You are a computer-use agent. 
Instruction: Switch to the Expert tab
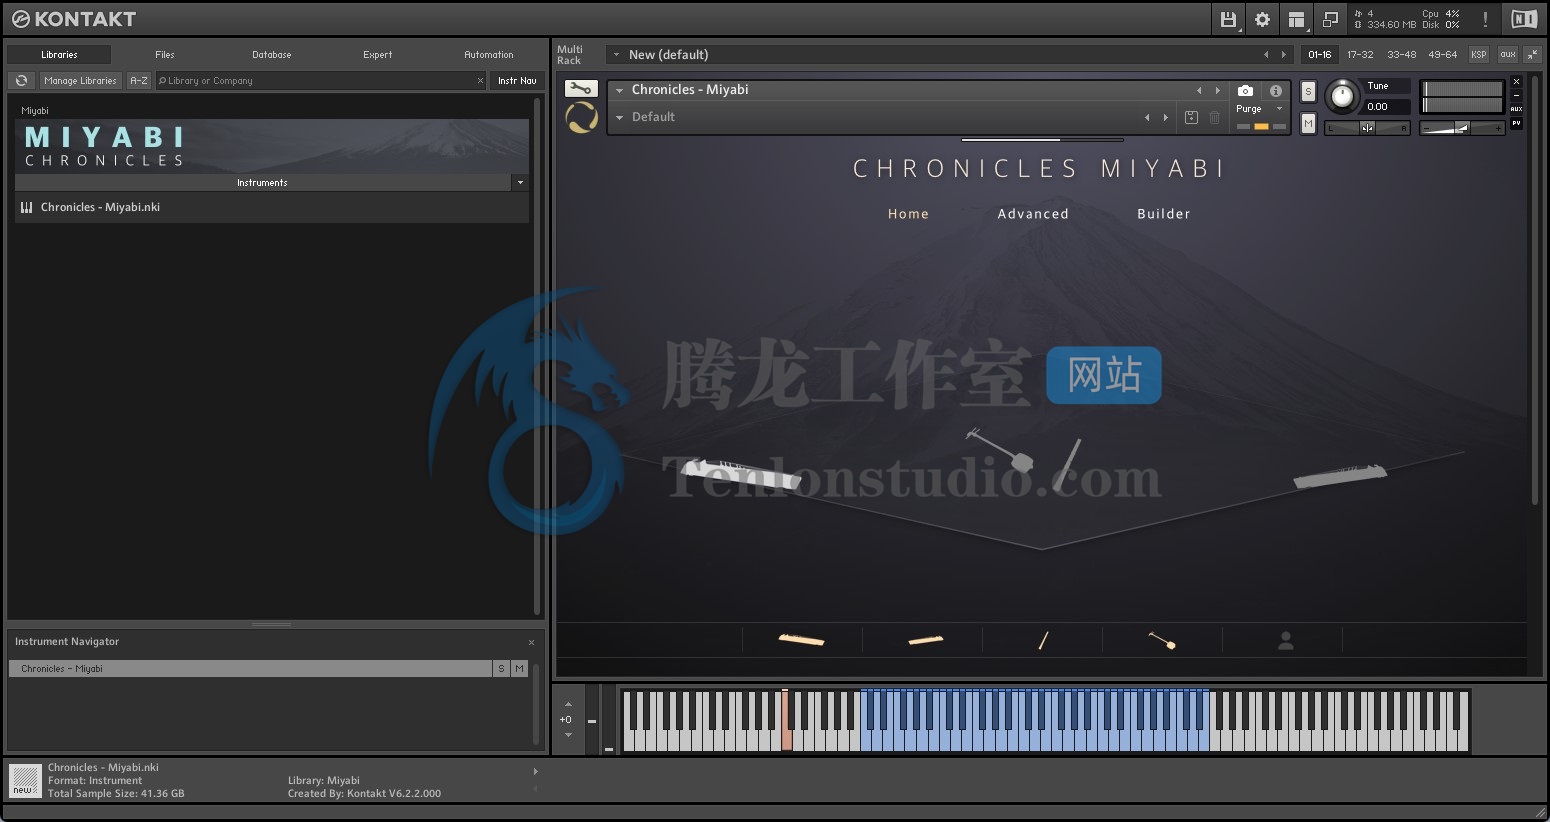[x=378, y=55]
